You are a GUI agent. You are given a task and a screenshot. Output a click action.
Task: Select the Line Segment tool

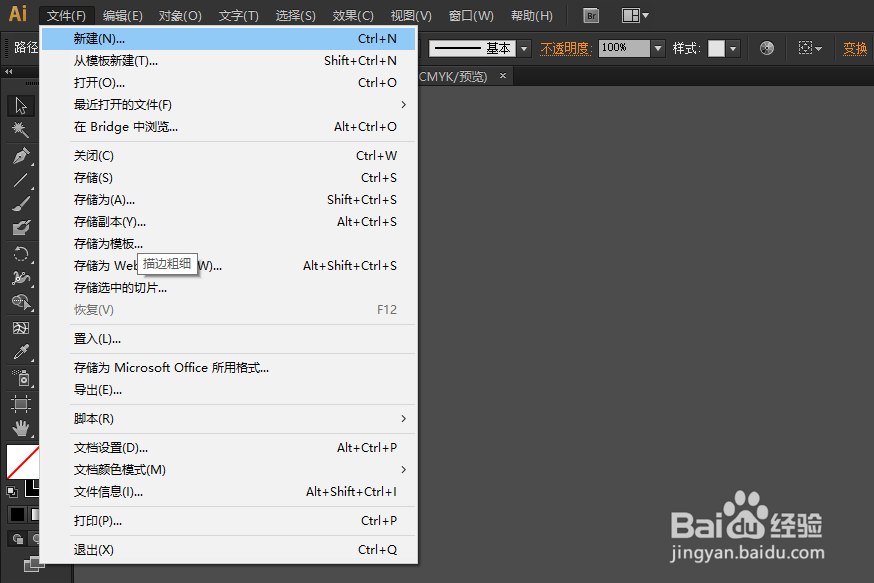21,179
